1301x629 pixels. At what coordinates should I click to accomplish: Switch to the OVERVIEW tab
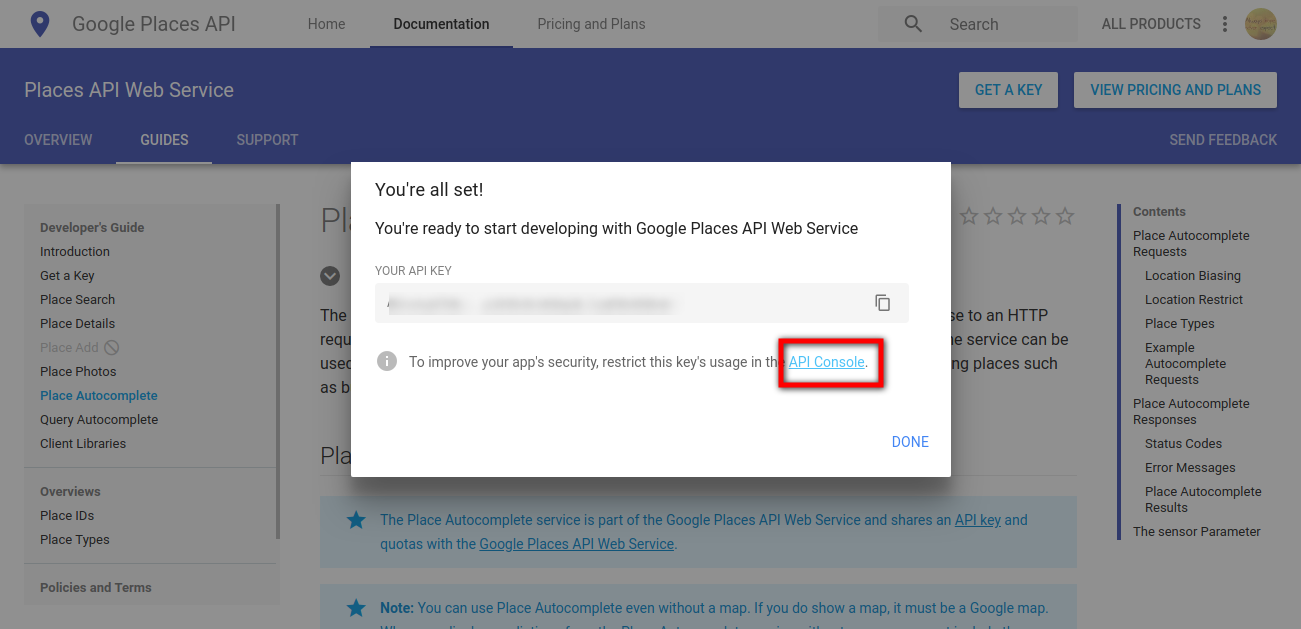tap(58, 140)
